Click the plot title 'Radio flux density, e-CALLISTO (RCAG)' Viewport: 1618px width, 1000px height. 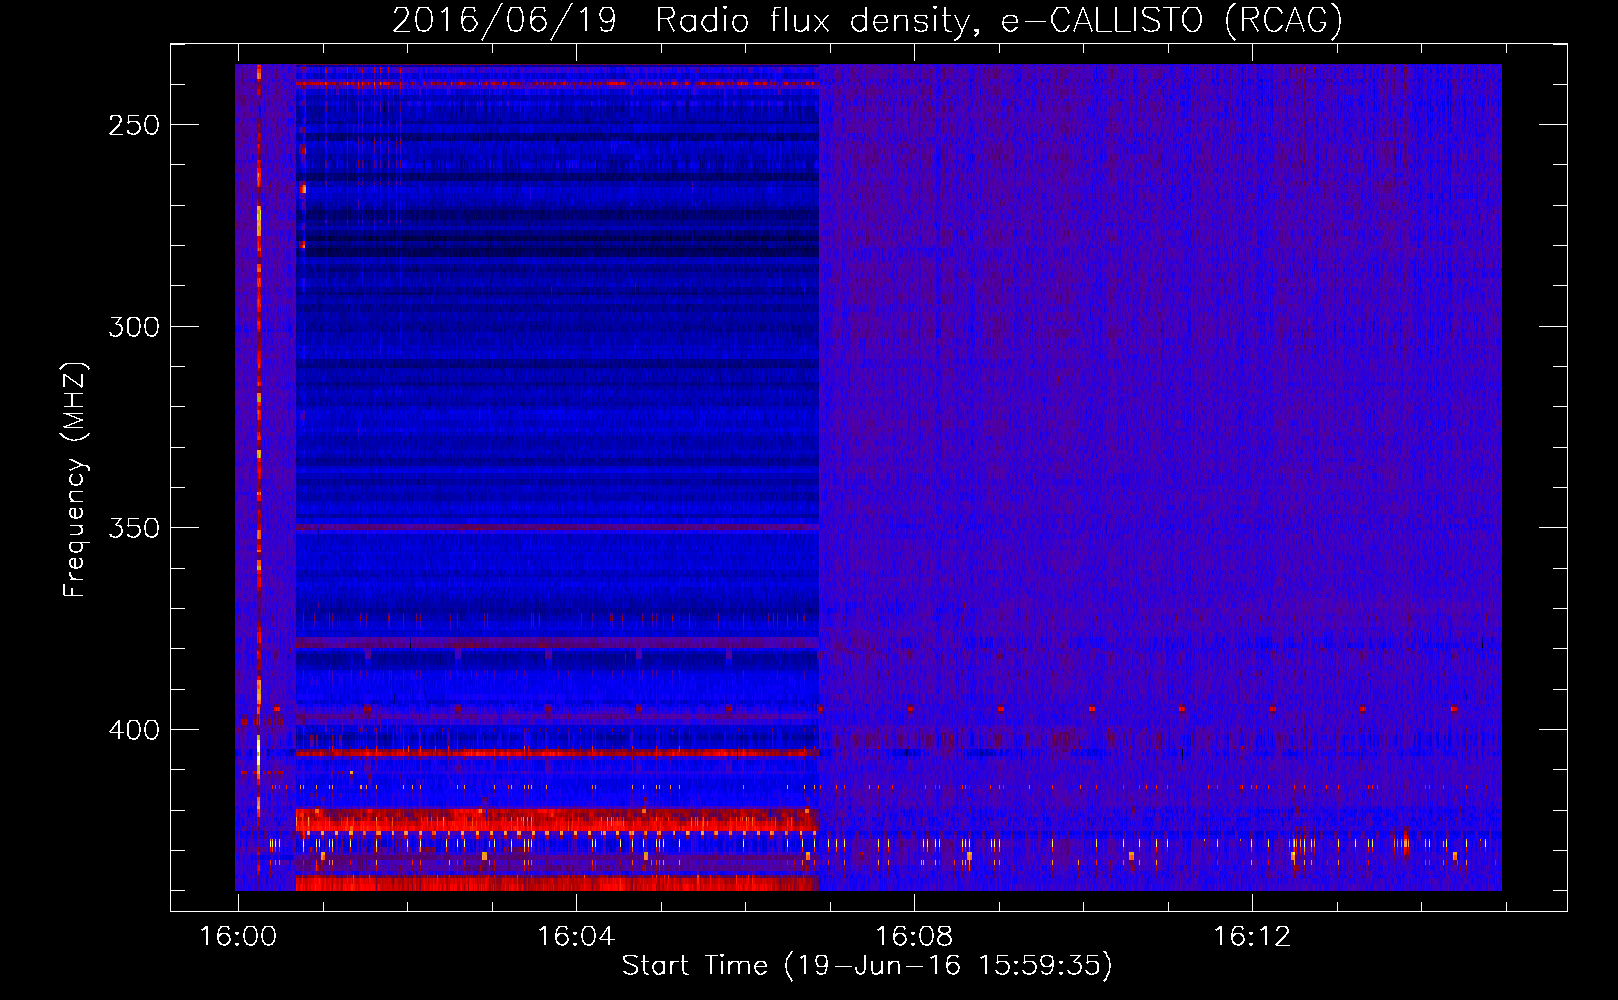999,21
